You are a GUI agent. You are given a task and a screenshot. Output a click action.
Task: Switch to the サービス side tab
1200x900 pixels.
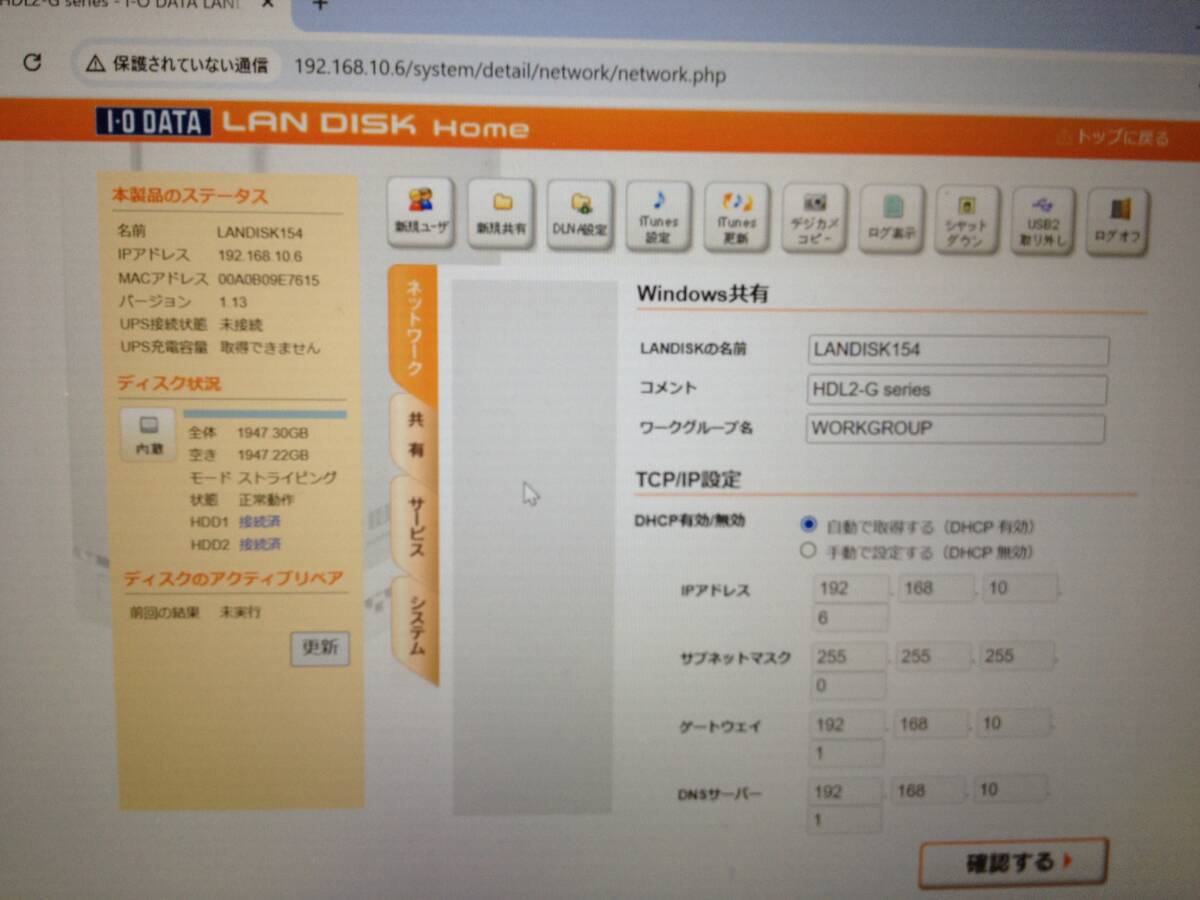pos(416,527)
